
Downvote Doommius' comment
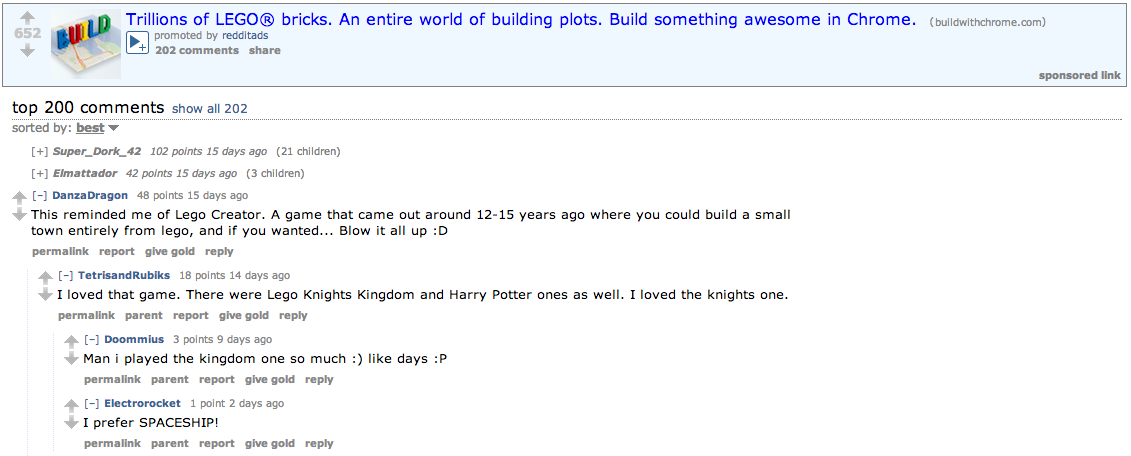(71, 359)
